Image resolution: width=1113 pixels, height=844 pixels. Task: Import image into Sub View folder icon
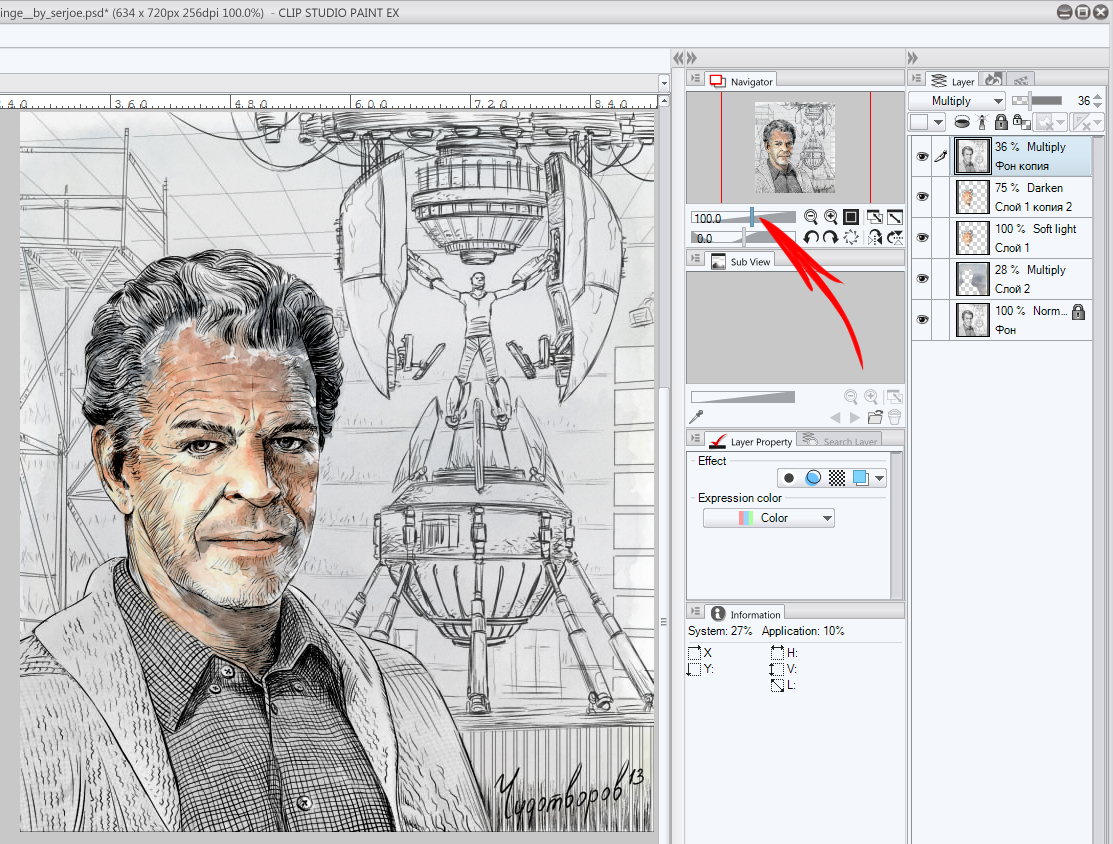tap(875, 417)
